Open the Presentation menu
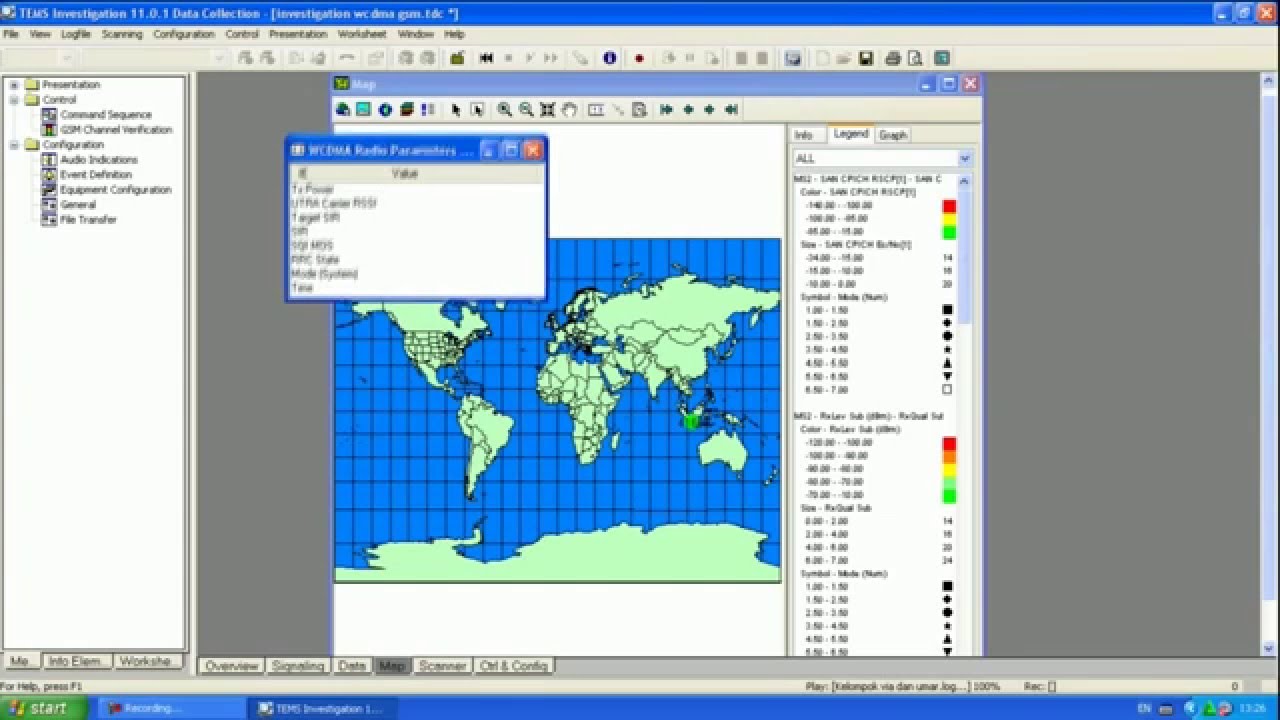The height and width of the screenshot is (720, 1280). (x=298, y=34)
